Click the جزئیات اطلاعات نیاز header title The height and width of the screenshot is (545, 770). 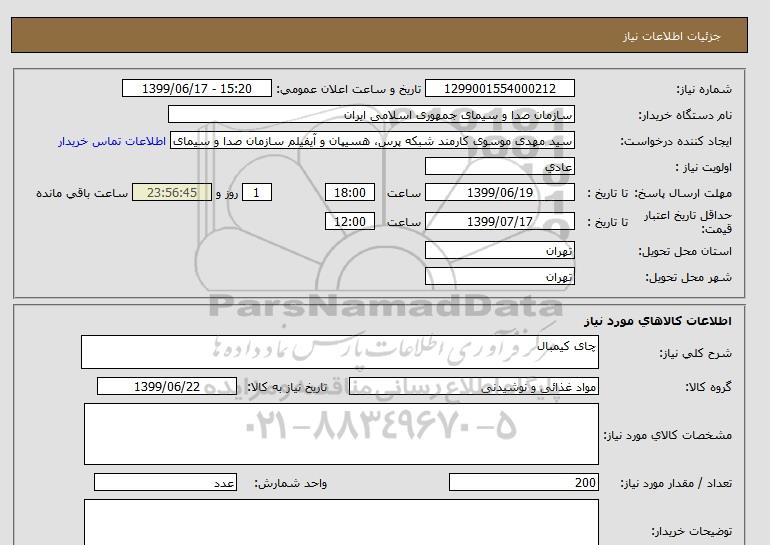coord(671,36)
